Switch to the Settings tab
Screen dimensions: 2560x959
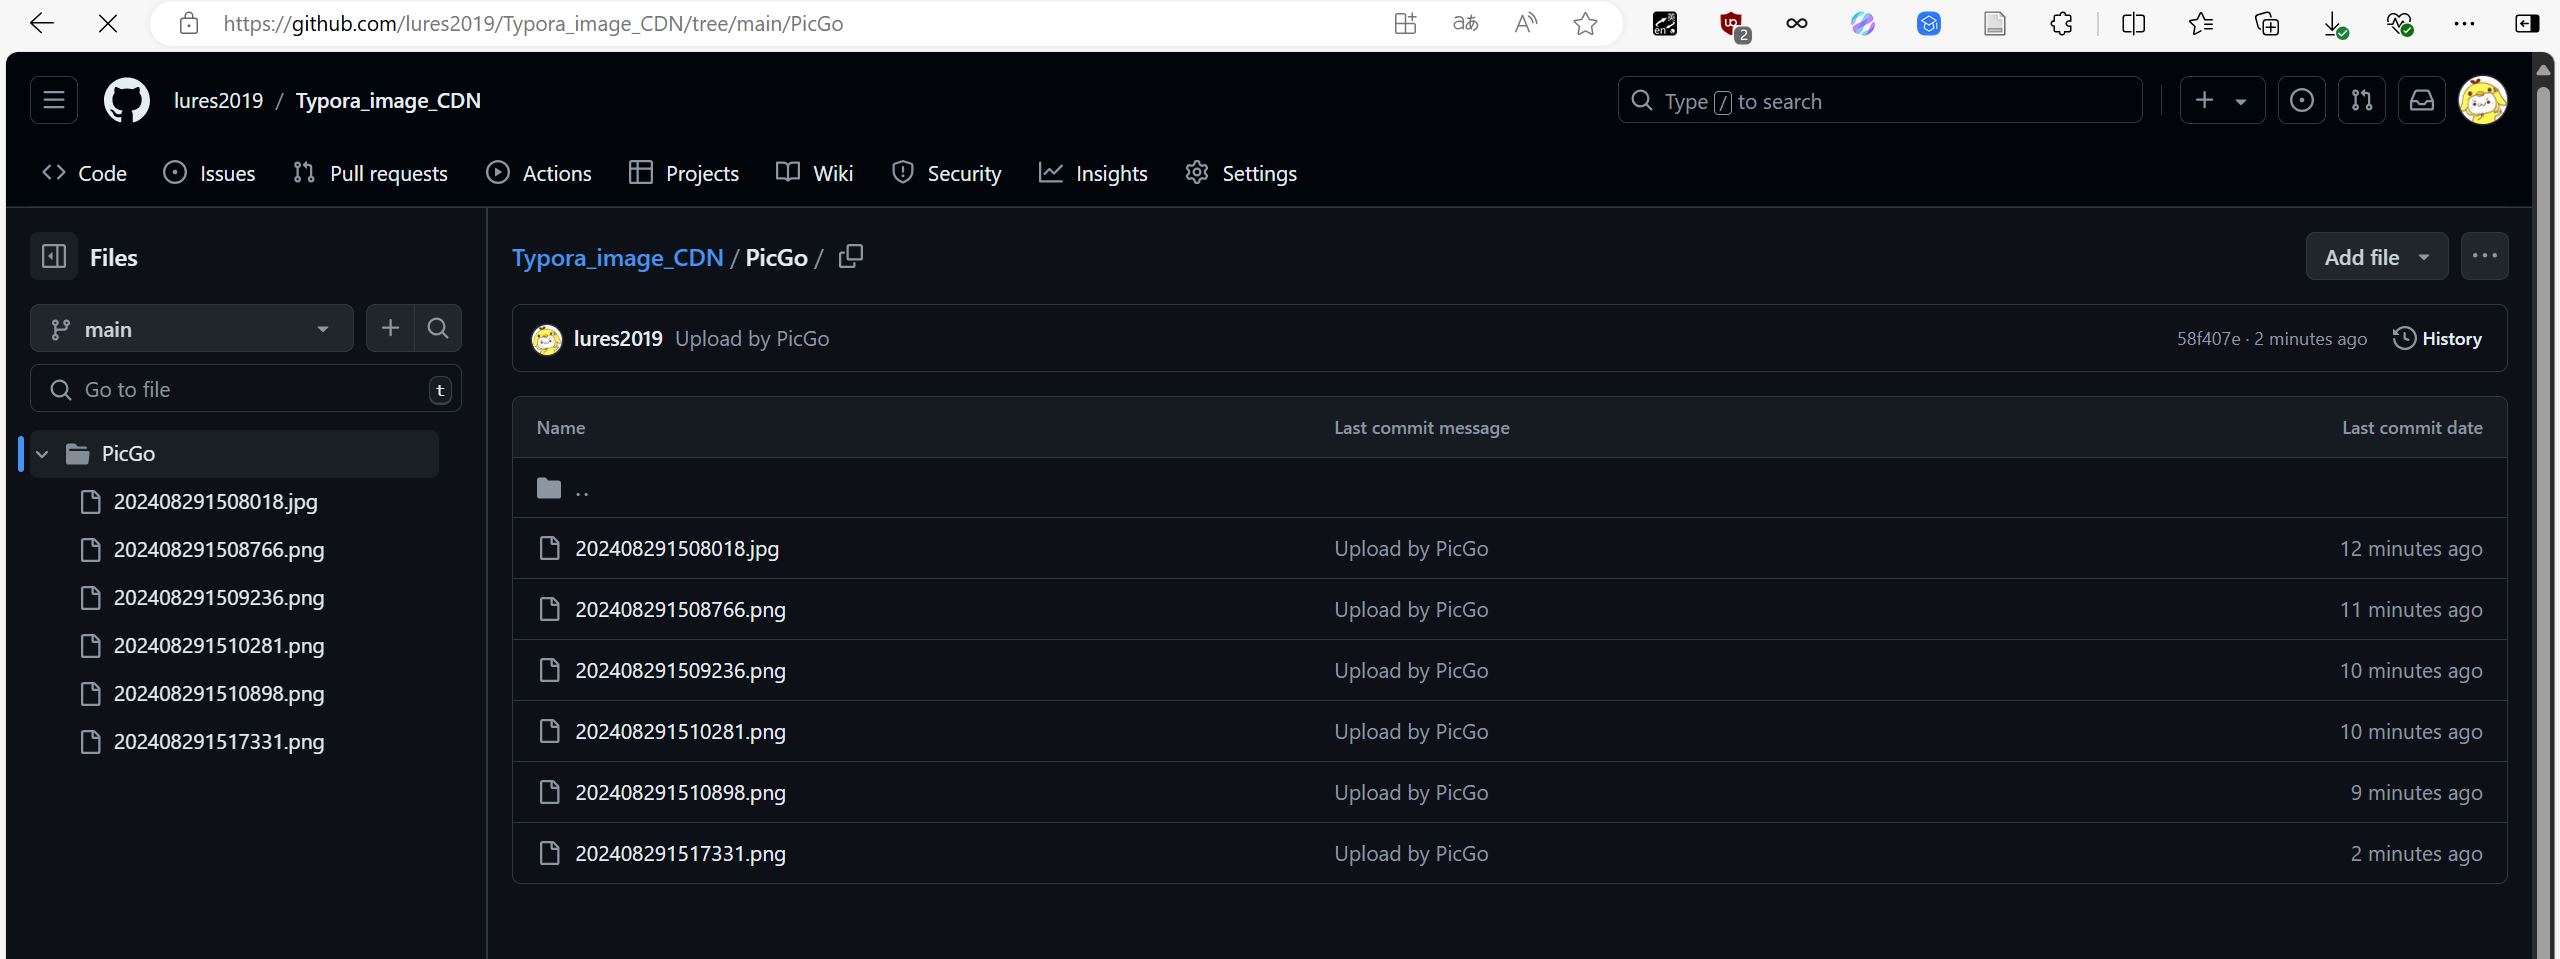(x=1241, y=173)
